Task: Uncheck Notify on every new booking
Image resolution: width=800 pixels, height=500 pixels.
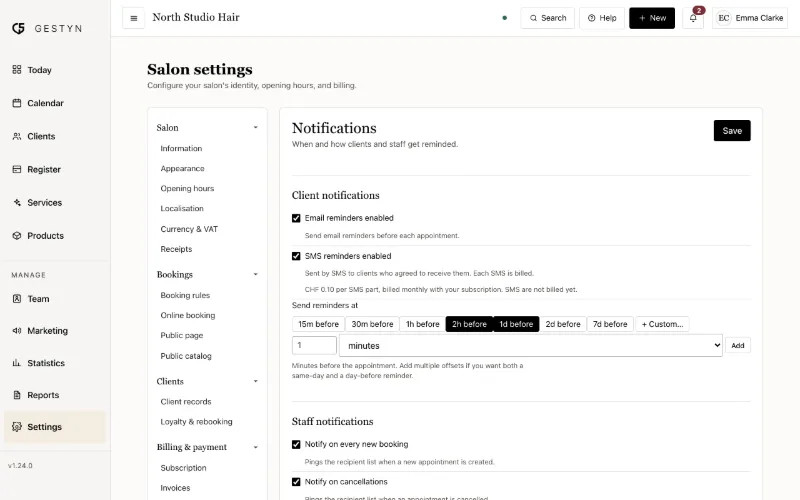Action: [296, 444]
